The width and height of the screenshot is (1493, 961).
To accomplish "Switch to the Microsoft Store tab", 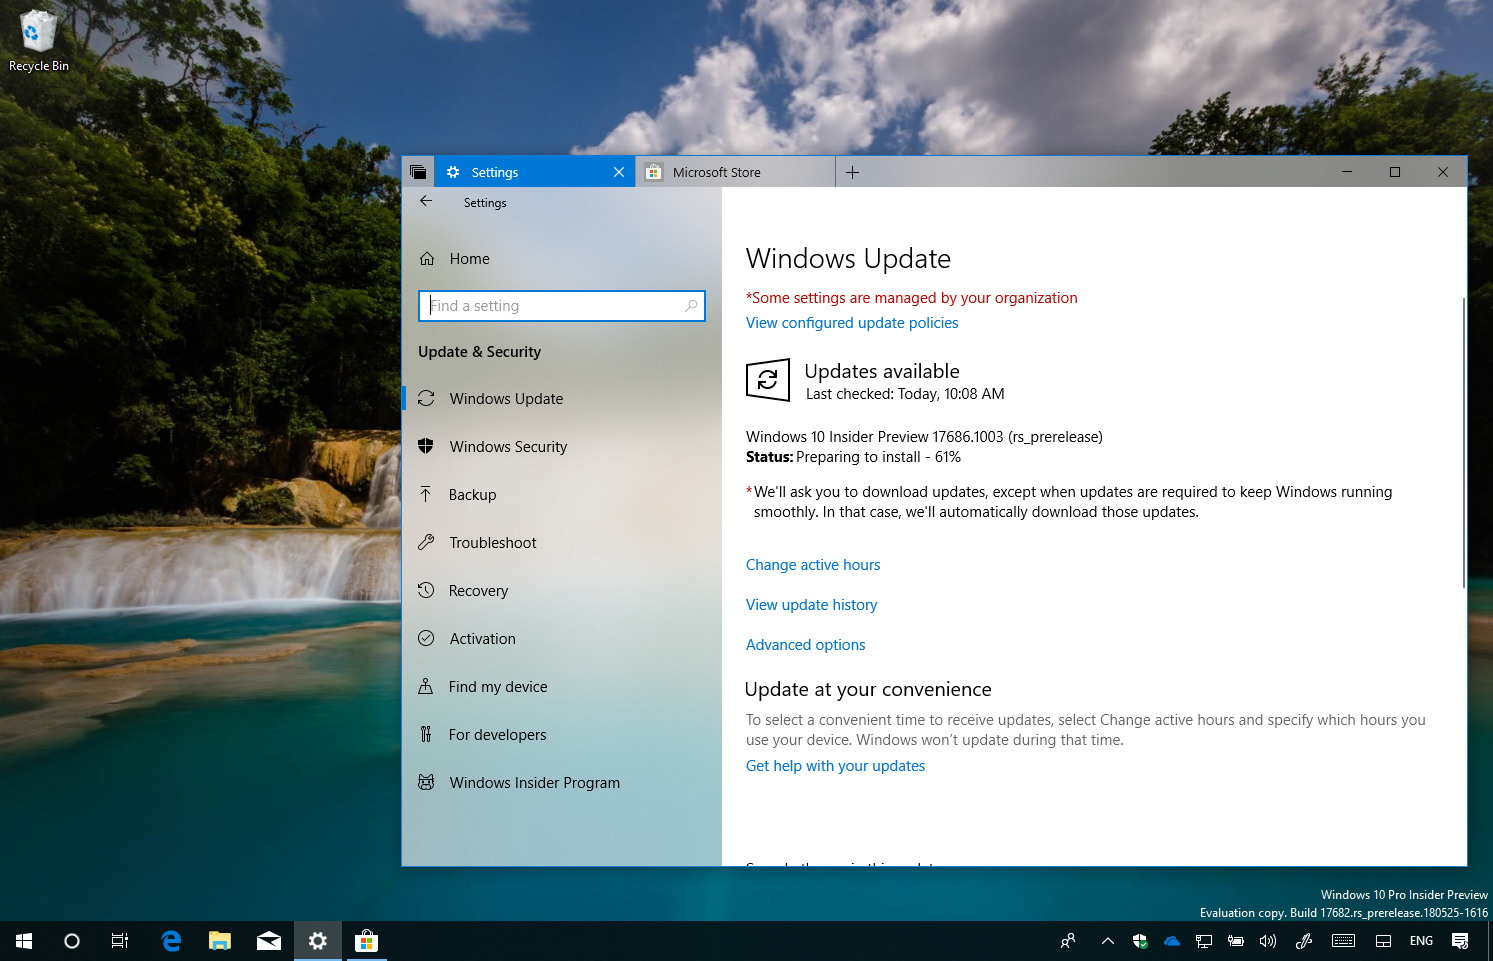I will coord(714,171).
